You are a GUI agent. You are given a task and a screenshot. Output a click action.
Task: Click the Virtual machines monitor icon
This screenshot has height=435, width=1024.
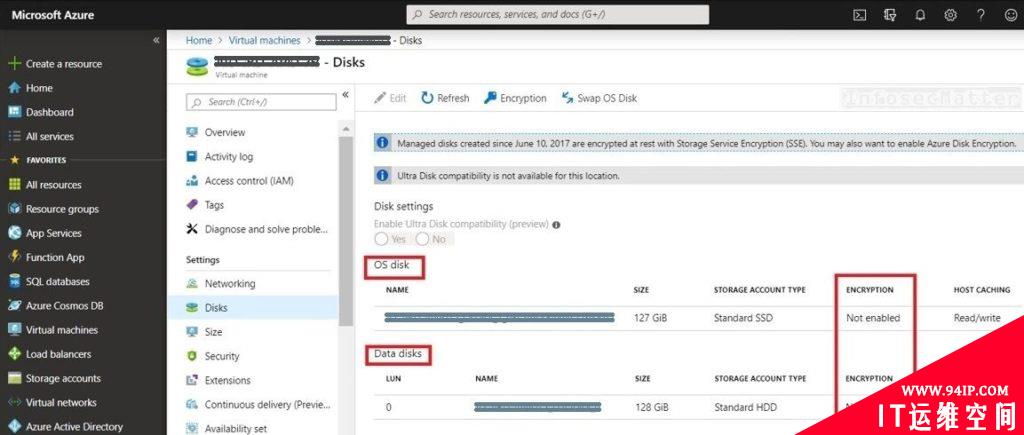tap(14, 330)
